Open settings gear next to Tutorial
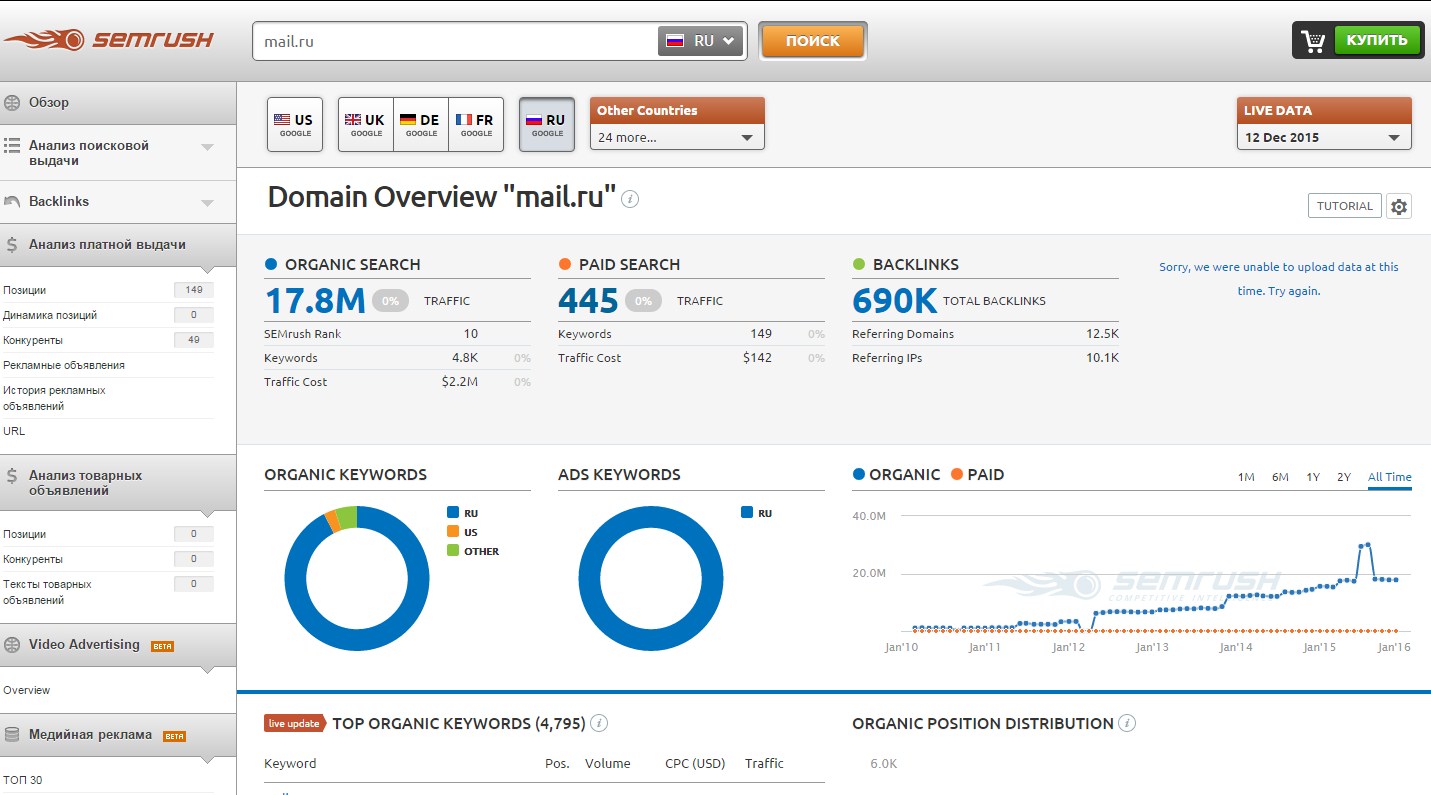The height and width of the screenshot is (795, 1431). 1399,206
